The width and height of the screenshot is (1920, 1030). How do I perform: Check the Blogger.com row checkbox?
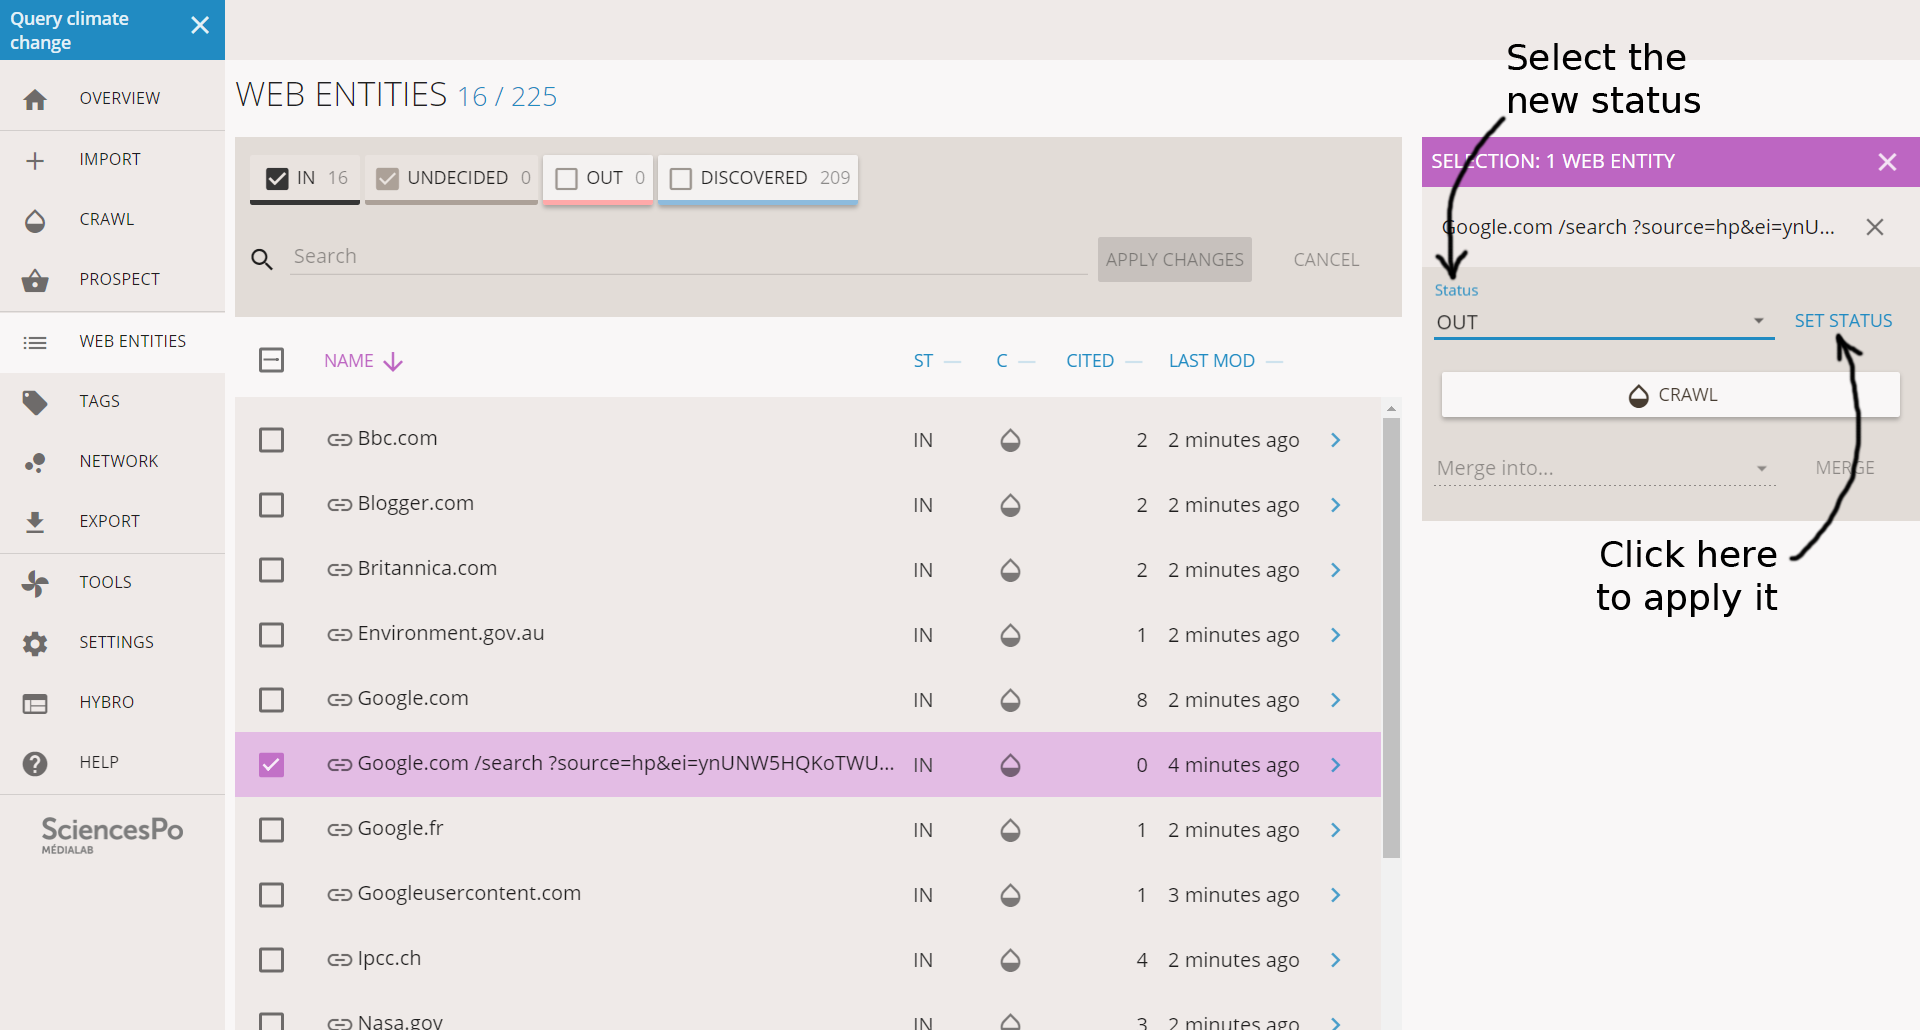point(271,505)
